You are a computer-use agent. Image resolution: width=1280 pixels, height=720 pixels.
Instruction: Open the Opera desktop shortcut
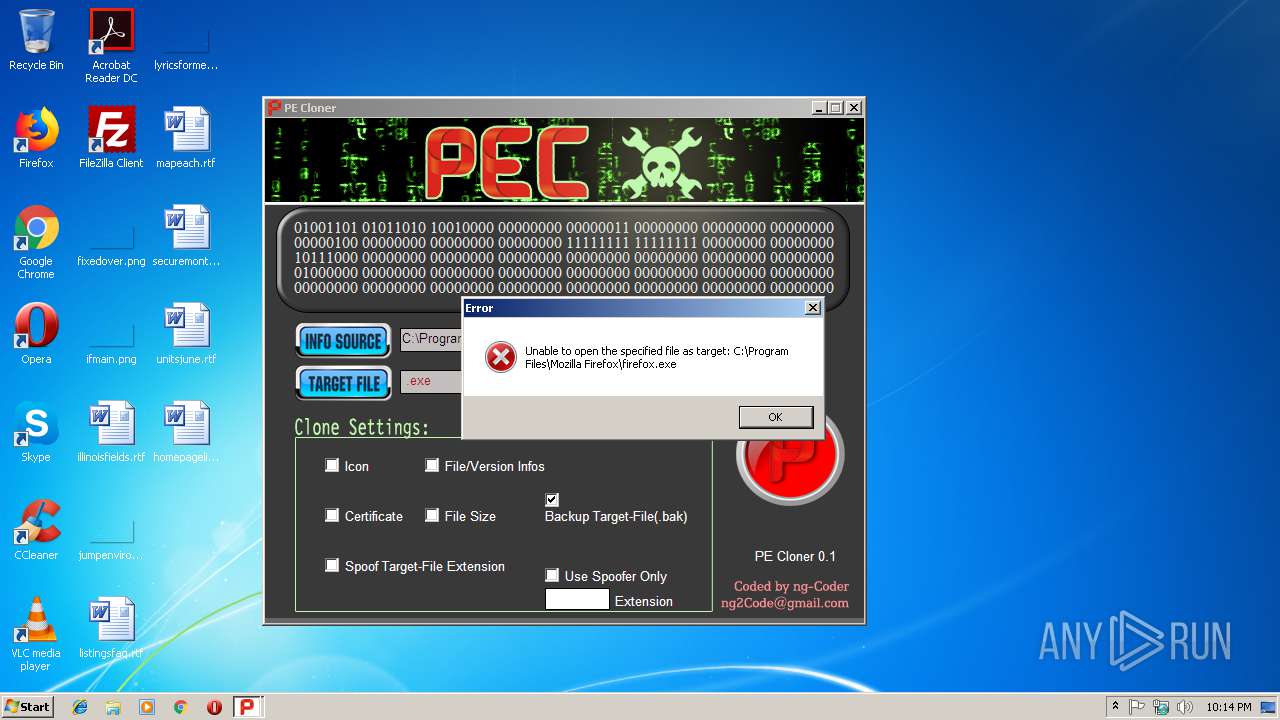point(36,334)
